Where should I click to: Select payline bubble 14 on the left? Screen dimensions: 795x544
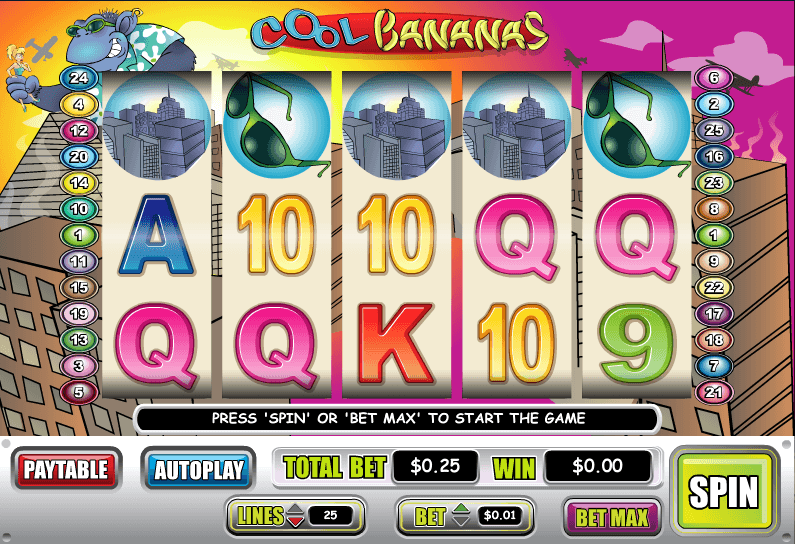pyautogui.click(x=79, y=183)
